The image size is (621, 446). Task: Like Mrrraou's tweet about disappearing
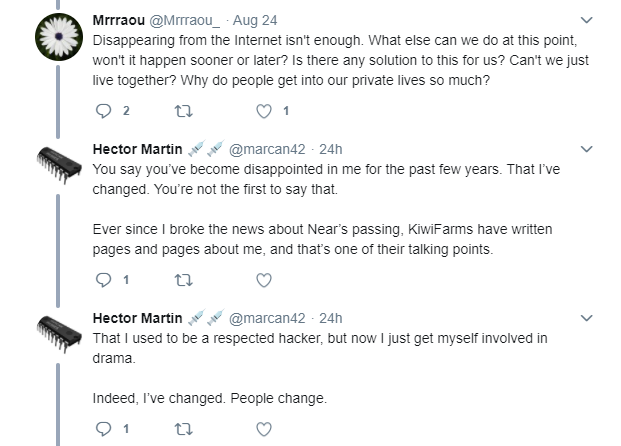264,111
